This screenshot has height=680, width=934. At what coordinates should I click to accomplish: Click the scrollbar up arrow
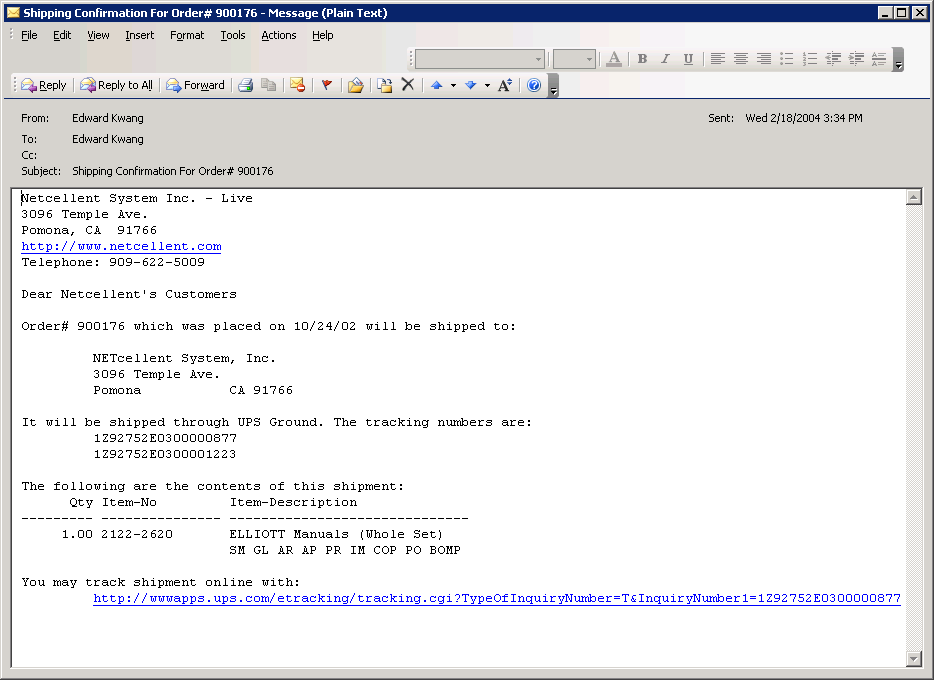[x=914, y=197]
